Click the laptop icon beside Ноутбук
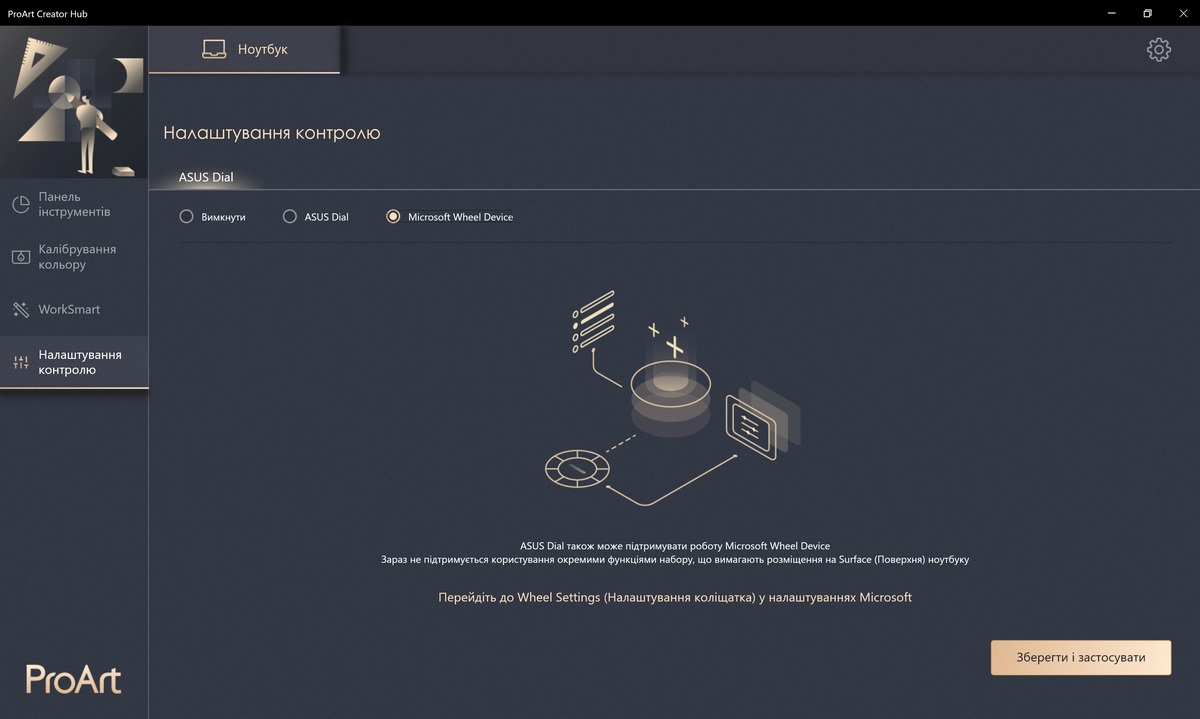This screenshot has height=719, width=1200. [x=214, y=49]
